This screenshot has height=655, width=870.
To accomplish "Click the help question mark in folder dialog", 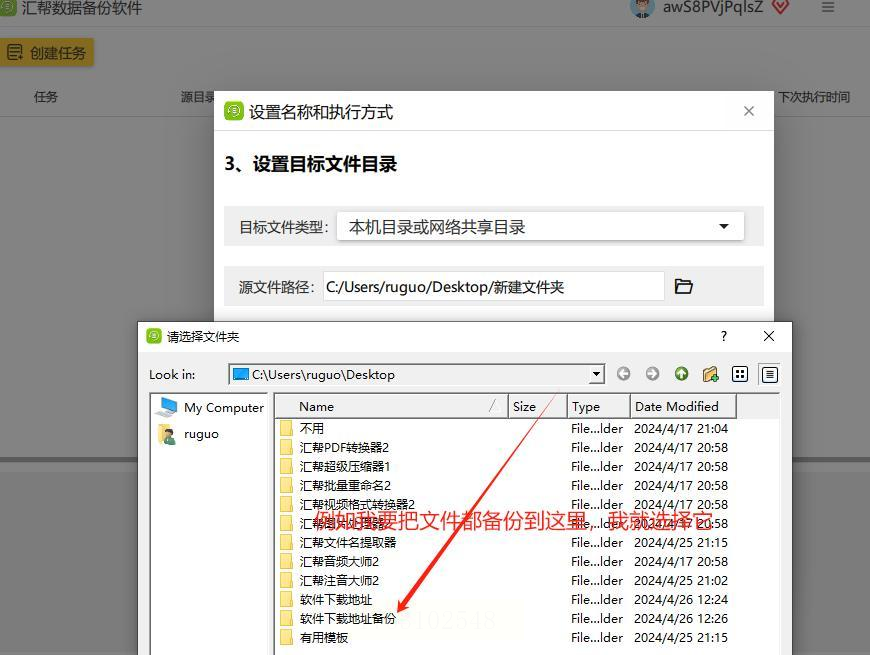I will click(724, 336).
